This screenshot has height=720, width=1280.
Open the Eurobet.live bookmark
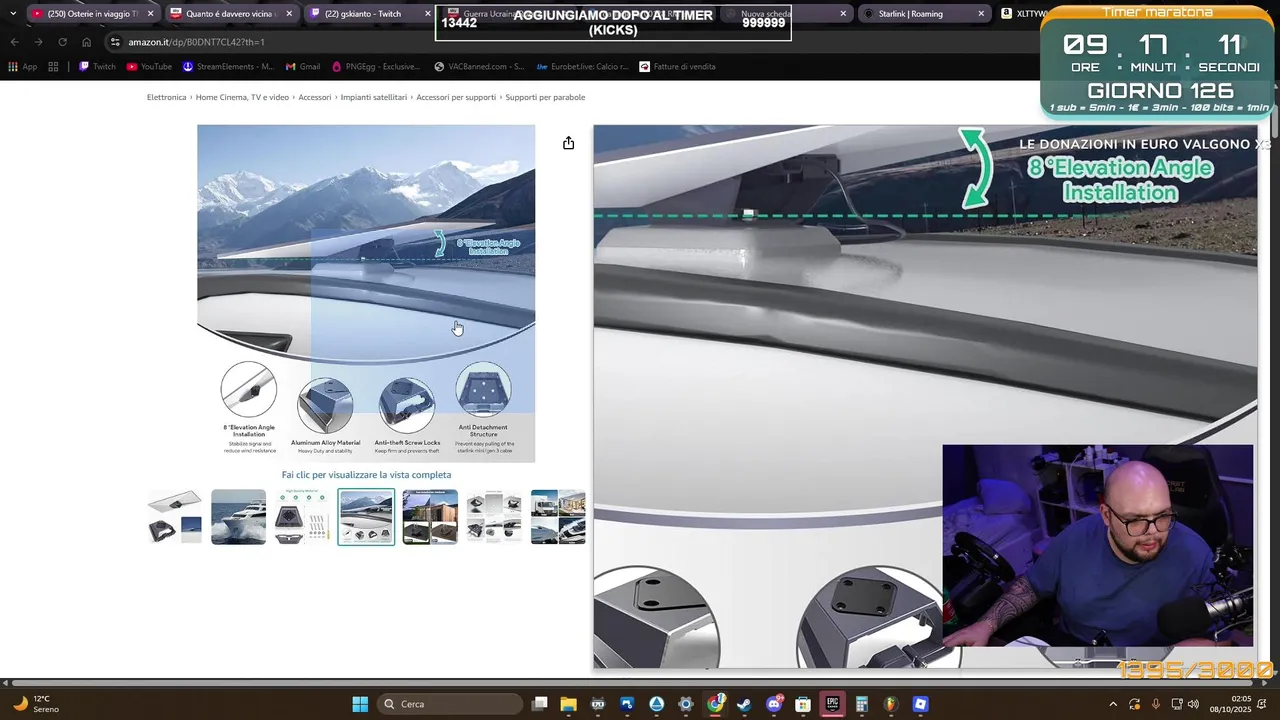[x=582, y=67]
